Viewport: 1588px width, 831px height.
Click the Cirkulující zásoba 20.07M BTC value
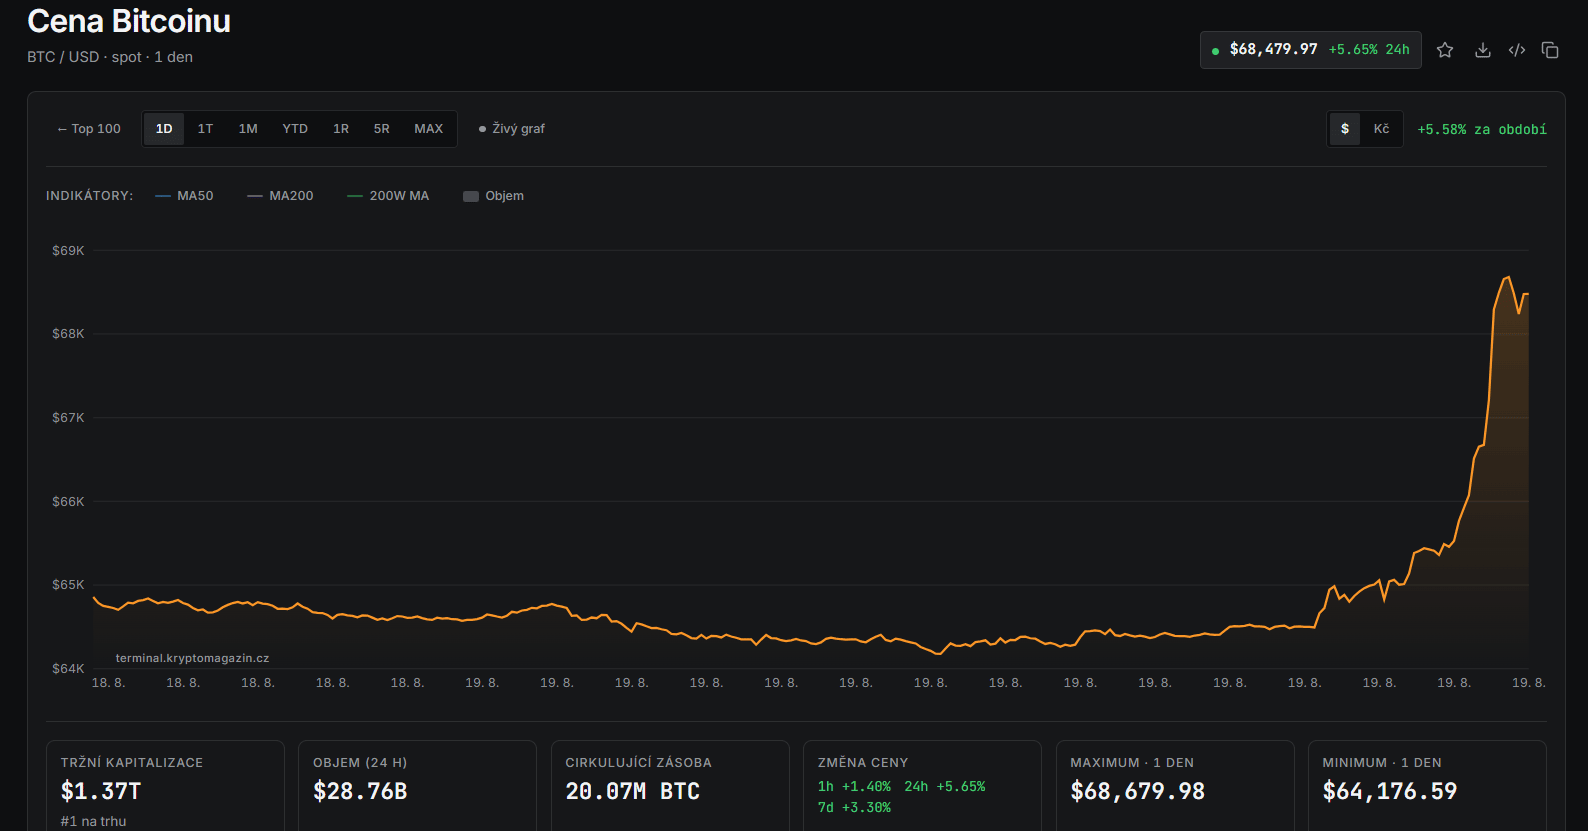(632, 791)
